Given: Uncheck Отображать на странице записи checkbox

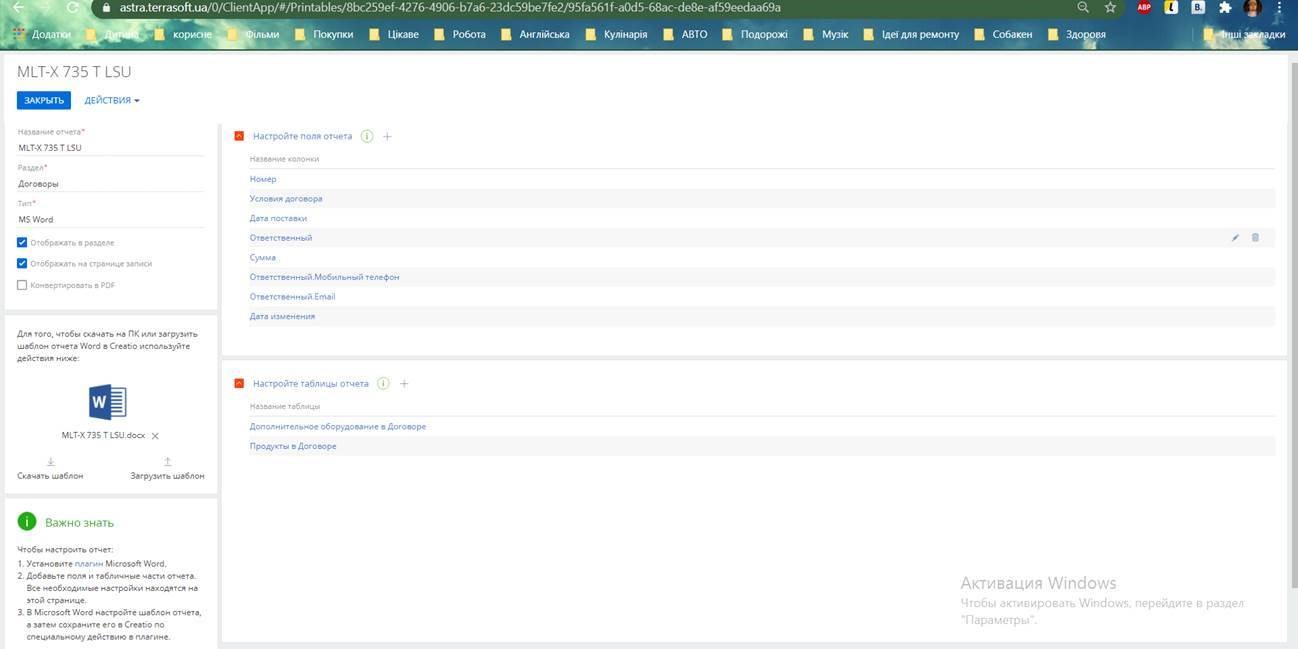Looking at the screenshot, I should pos(22,264).
